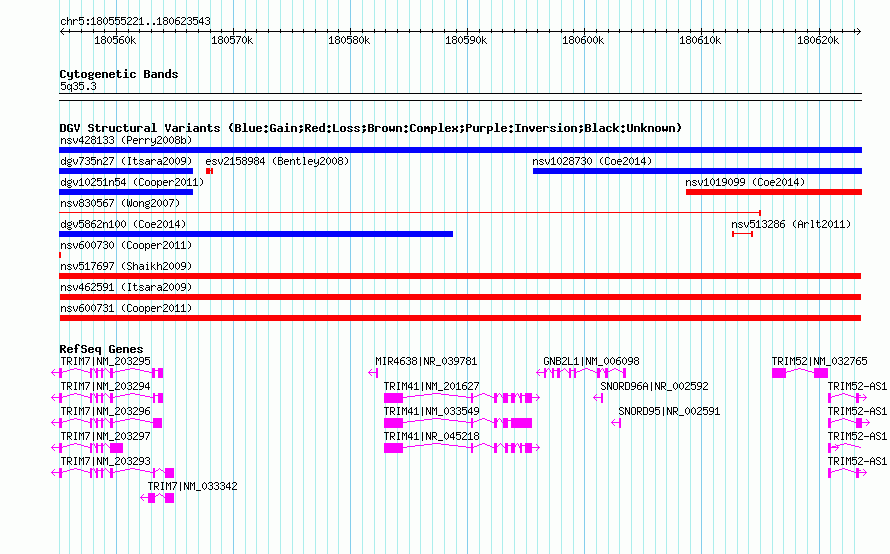This screenshot has height=554, width=890.
Task: Select the TRIM41|NM_201627 transcript label
Action: (x=431, y=387)
